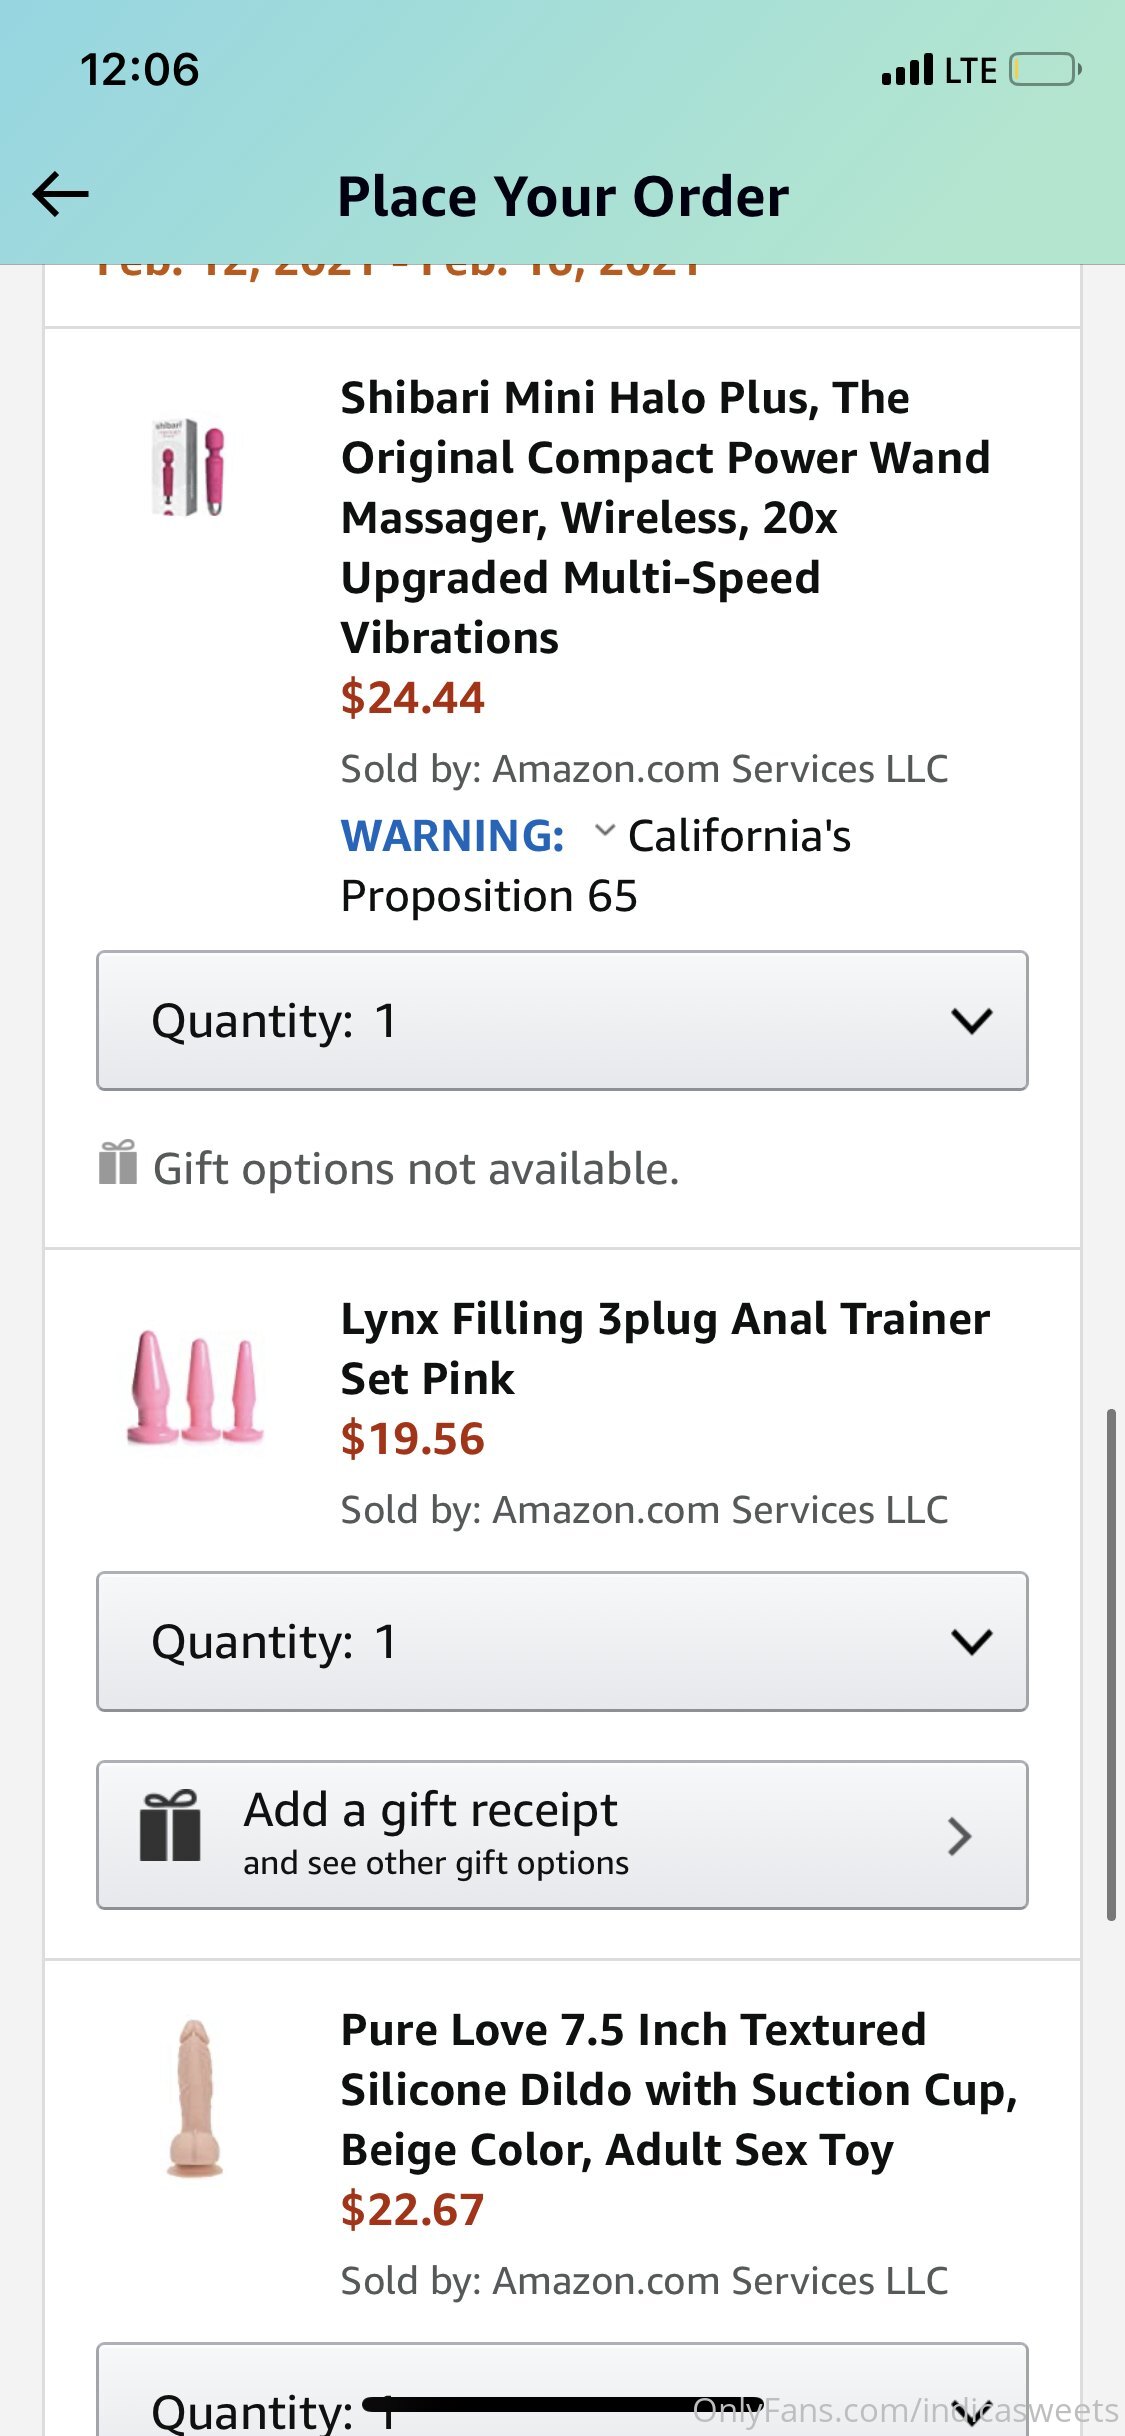Open Pure Love 7.5 Inch product title
The image size is (1125, 2436).
tap(678, 2090)
